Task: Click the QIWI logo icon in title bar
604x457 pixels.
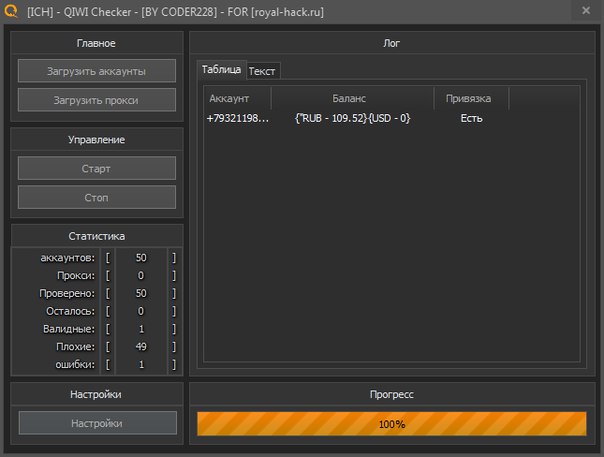Action: [12, 11]
